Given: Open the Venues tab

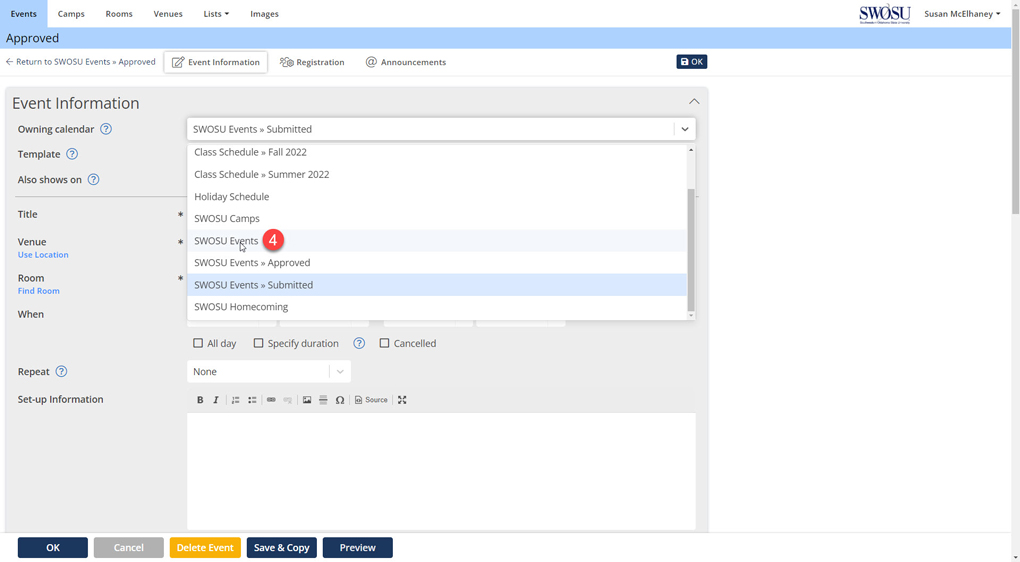Looking at the screenshot, I should pos(168,14).
